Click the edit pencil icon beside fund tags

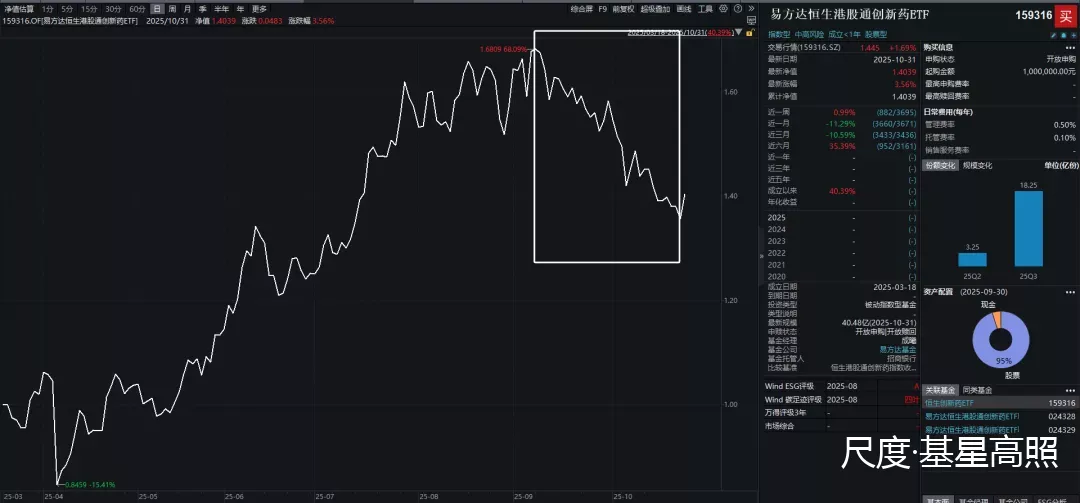coord(1052,34)
